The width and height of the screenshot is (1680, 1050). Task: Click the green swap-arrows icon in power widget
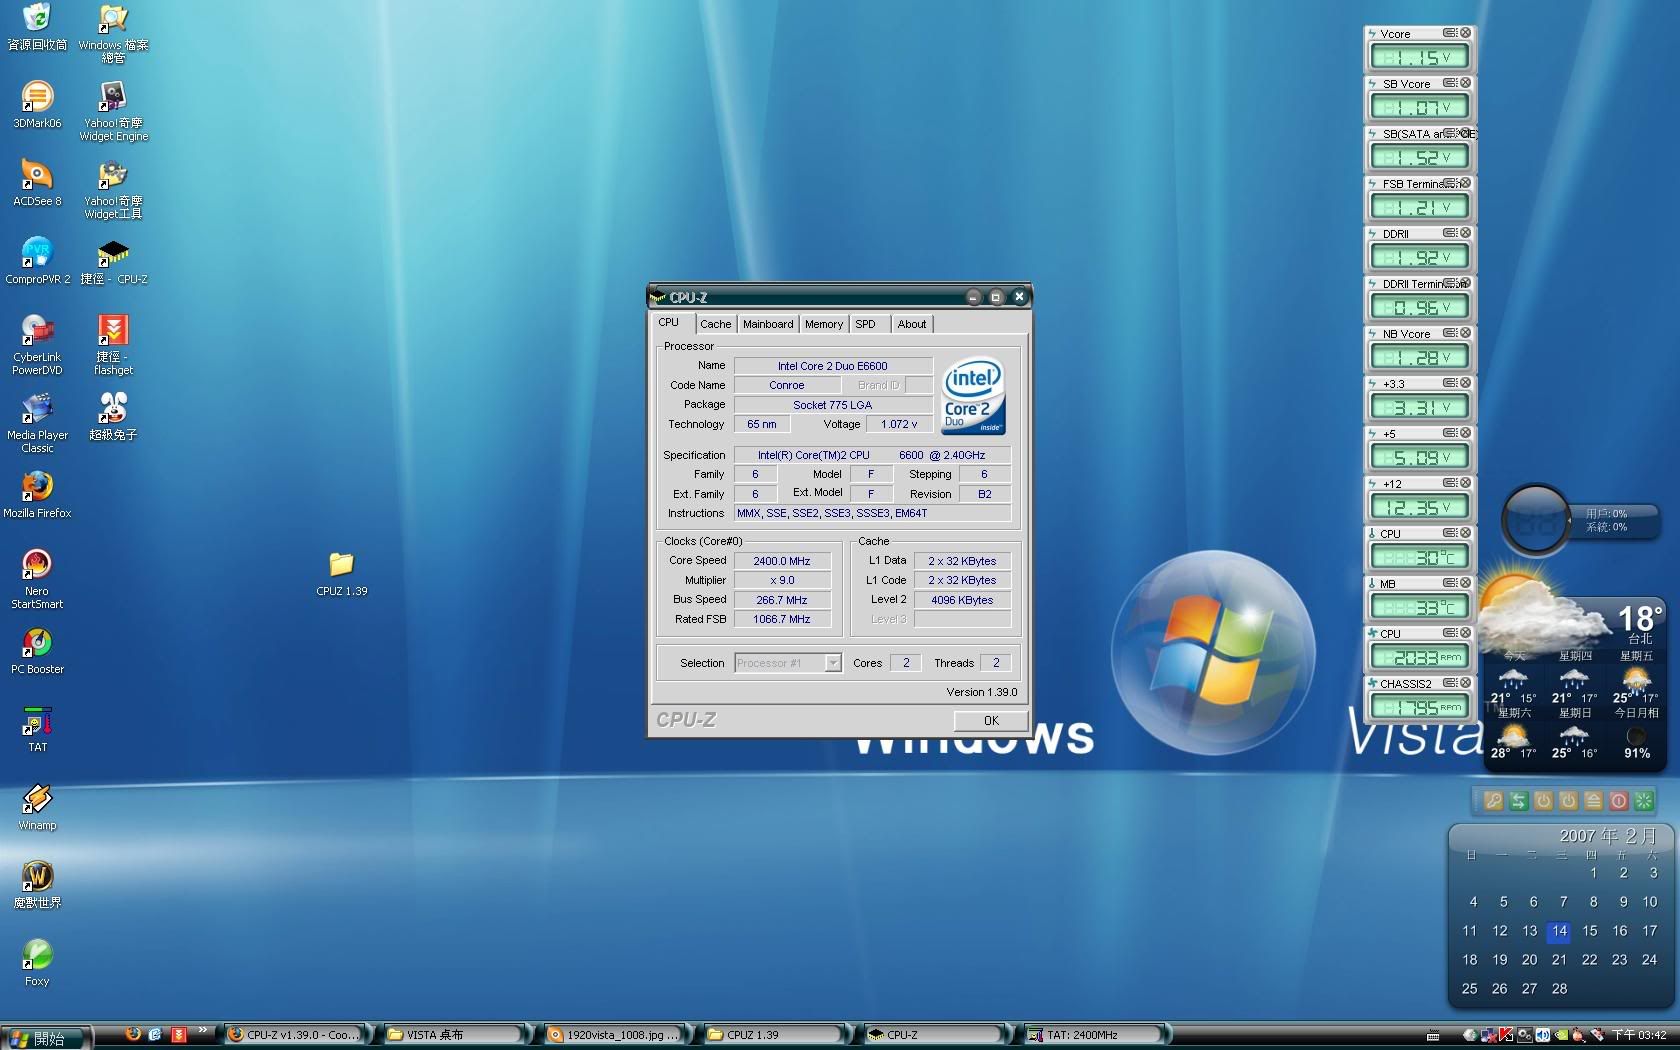[x=1518, y=801]
